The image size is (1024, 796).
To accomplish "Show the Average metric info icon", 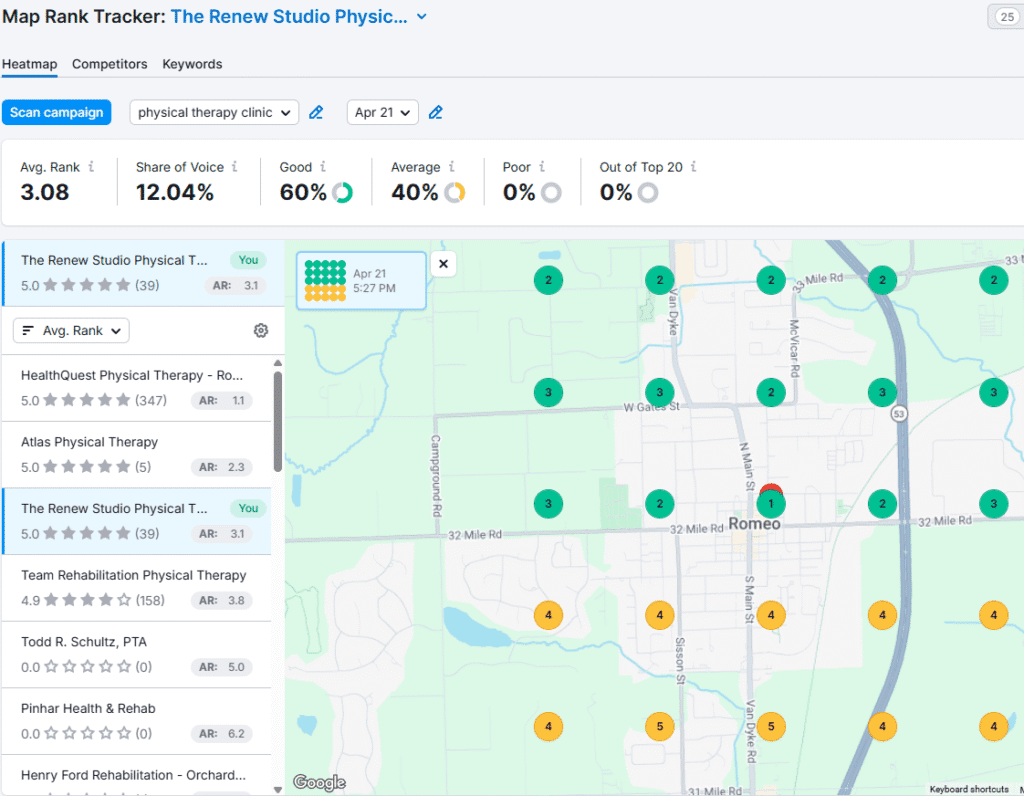I will [451, 167].
